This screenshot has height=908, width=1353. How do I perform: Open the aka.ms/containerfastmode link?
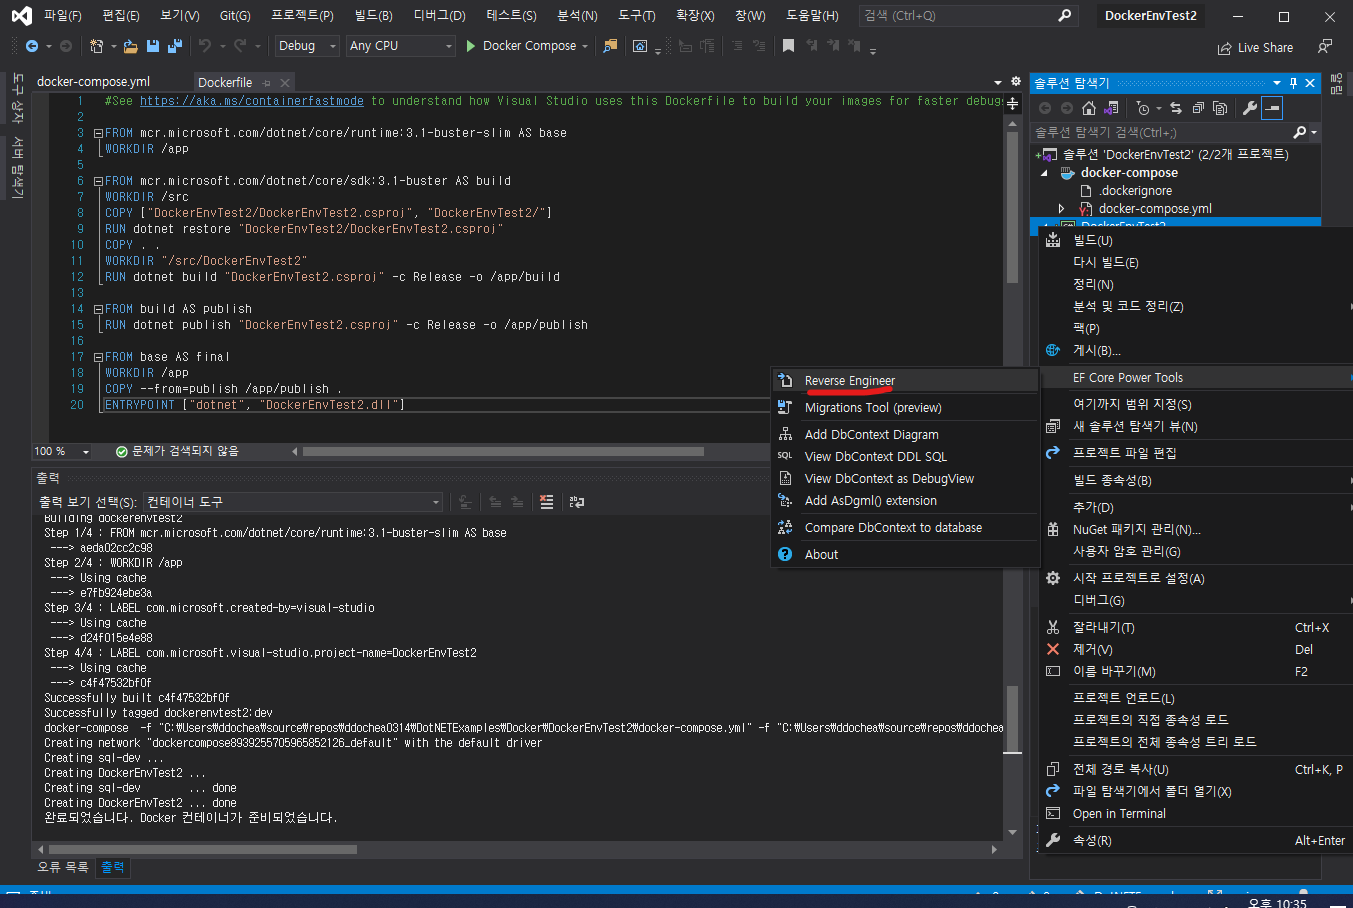tap(251, 101)
